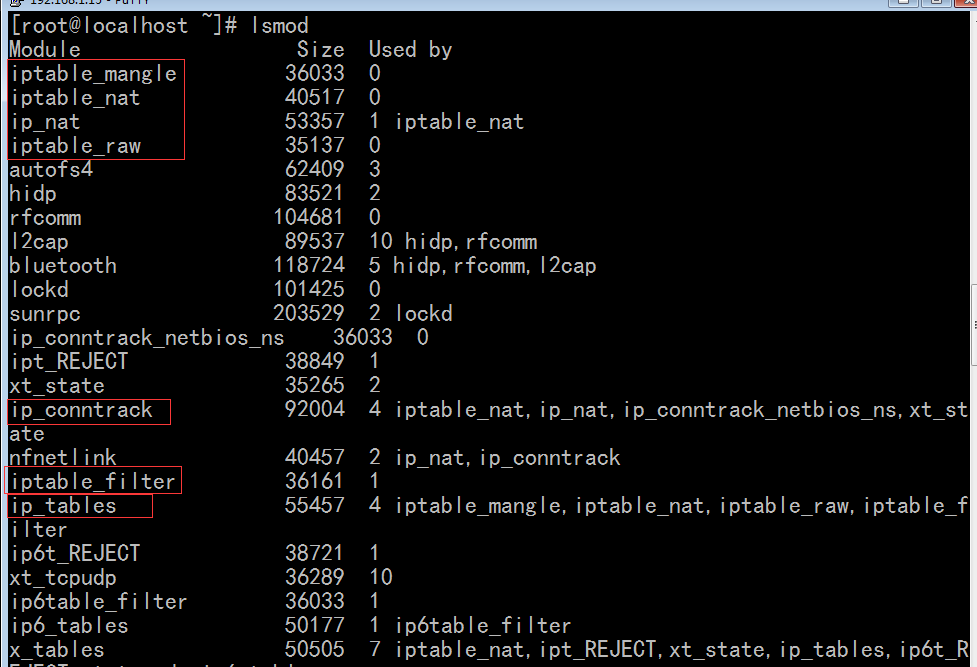Click the ip_conntrack highlighted module
Screen dimensions: 977x667
(82, 410)
